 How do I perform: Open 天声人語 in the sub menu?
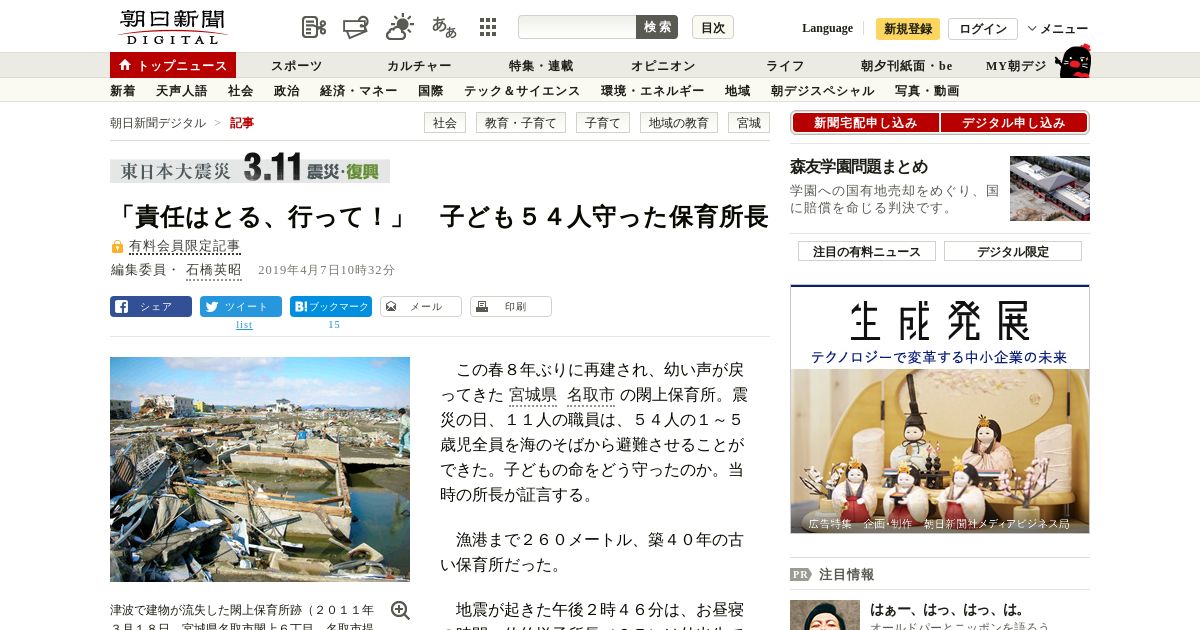pos(182,91)
